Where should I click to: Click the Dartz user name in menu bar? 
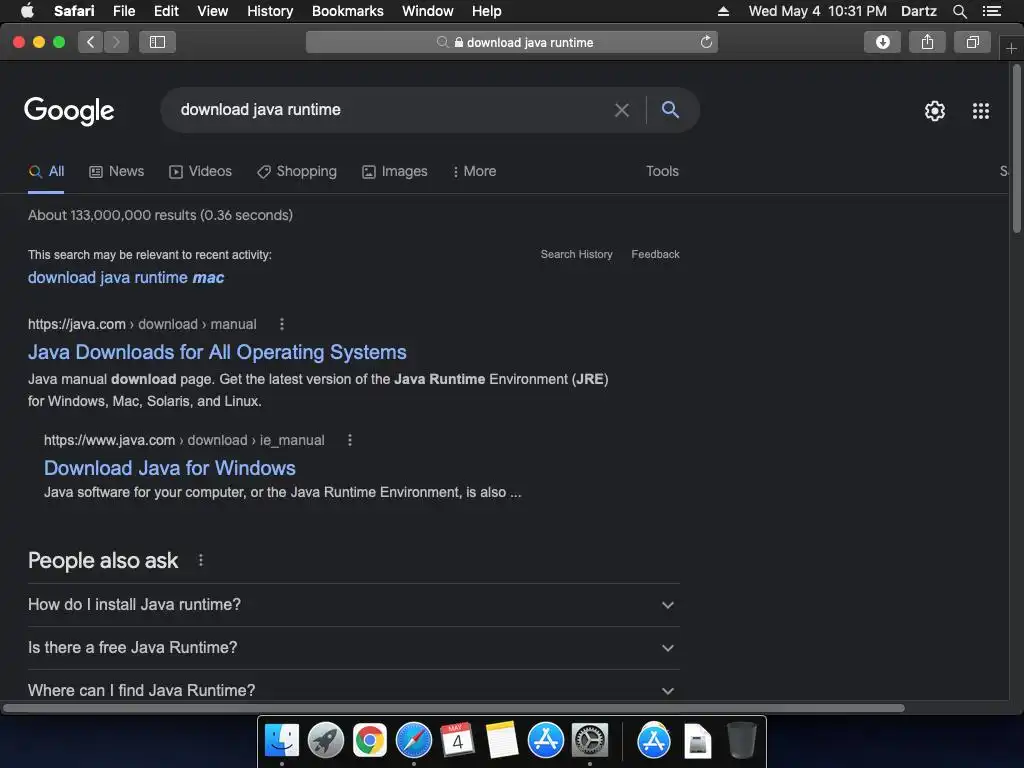[918, 11]
